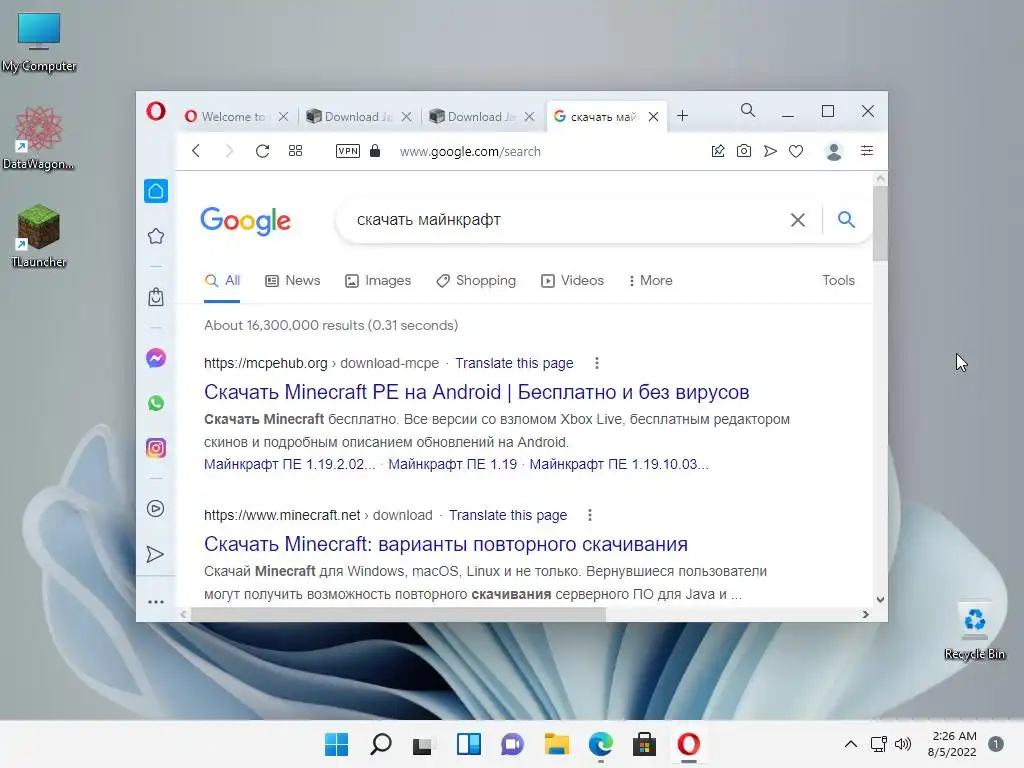
Task: Take a snapshot with camera icon
Action: tap(743, 151)
